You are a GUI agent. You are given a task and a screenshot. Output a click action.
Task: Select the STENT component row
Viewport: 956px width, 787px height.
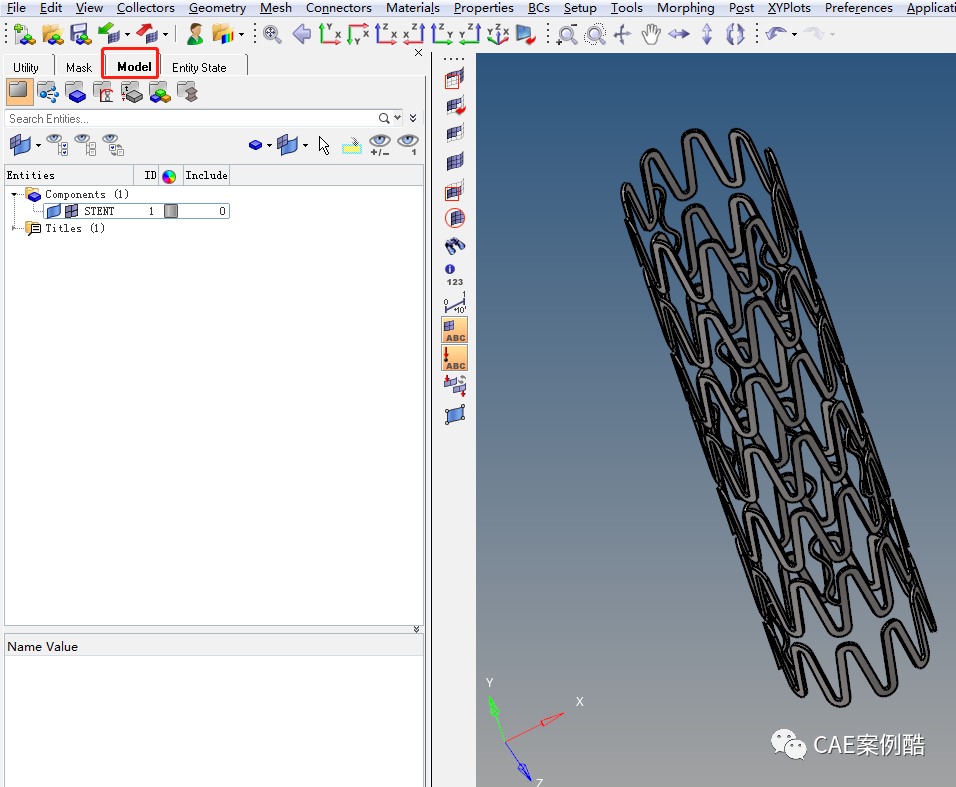click(137, 211)
